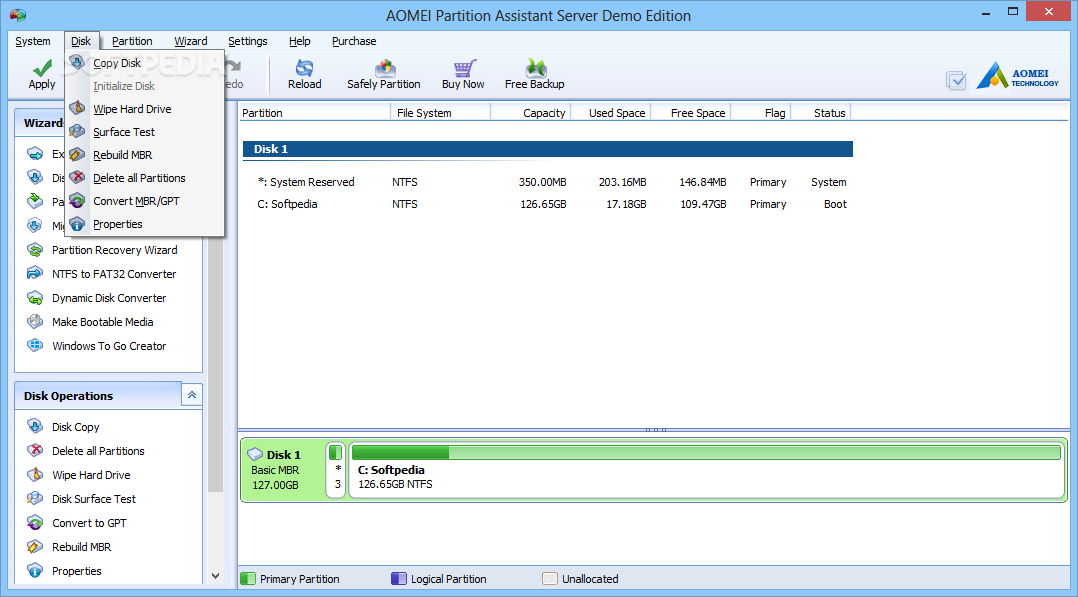1078x597 pixels.
Task: Click the Flag column header
Action: point(761,113)
